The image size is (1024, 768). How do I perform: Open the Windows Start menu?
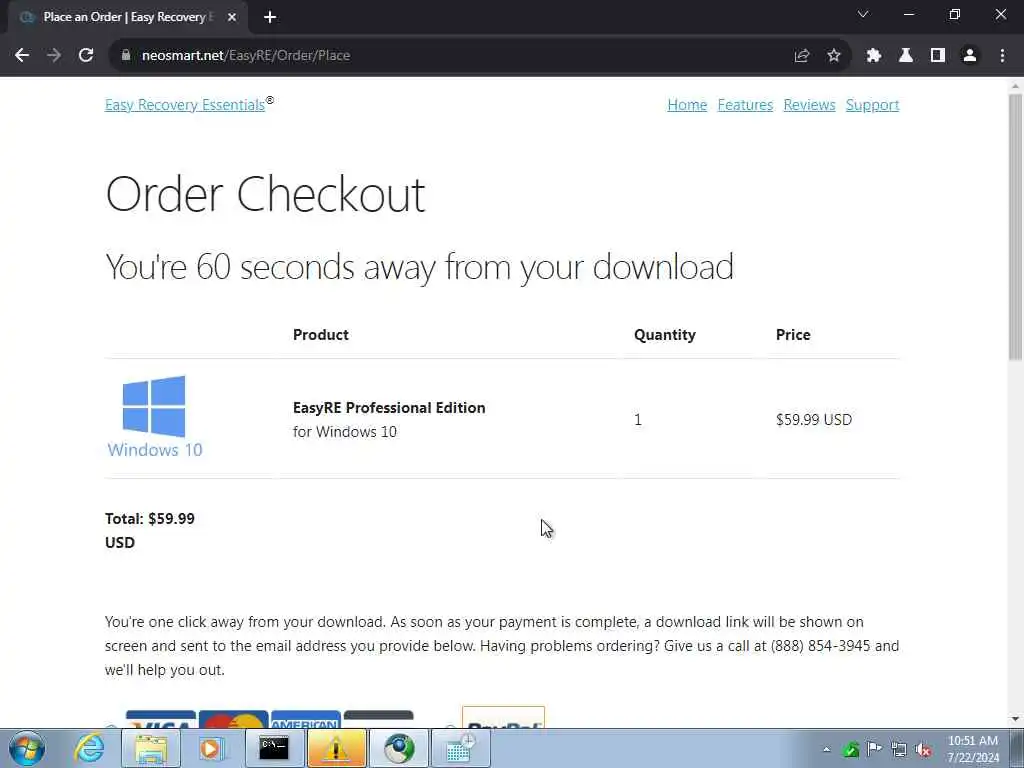pyautogui.click(x=27, y=748)
